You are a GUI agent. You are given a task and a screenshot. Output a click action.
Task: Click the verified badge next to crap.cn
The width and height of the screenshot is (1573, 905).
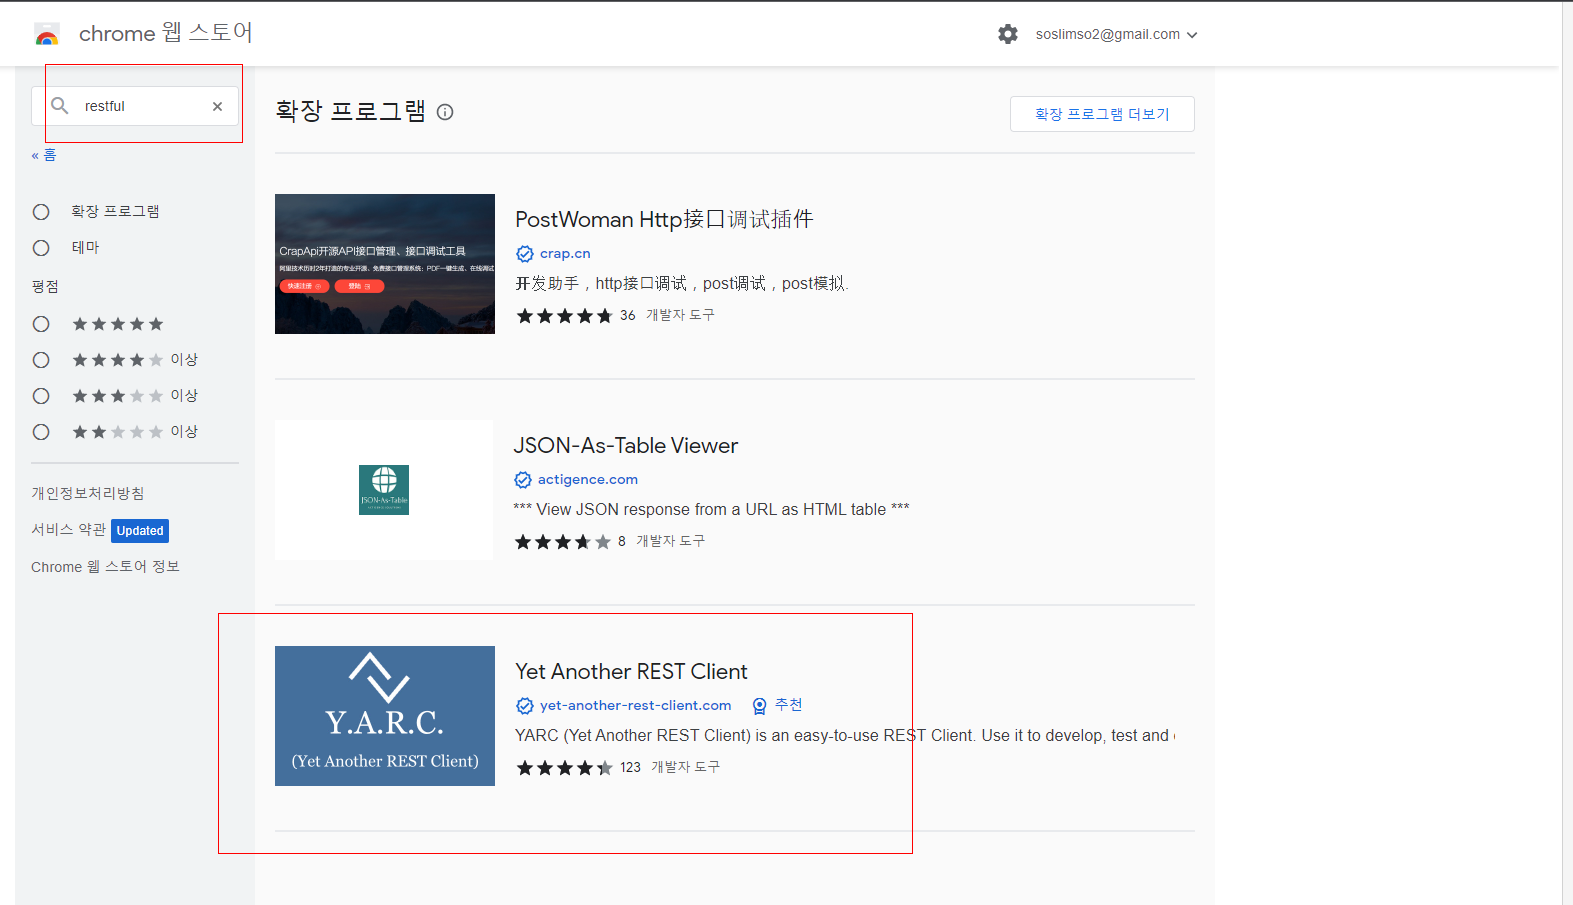pyautogui.click(x=525, y=254)
